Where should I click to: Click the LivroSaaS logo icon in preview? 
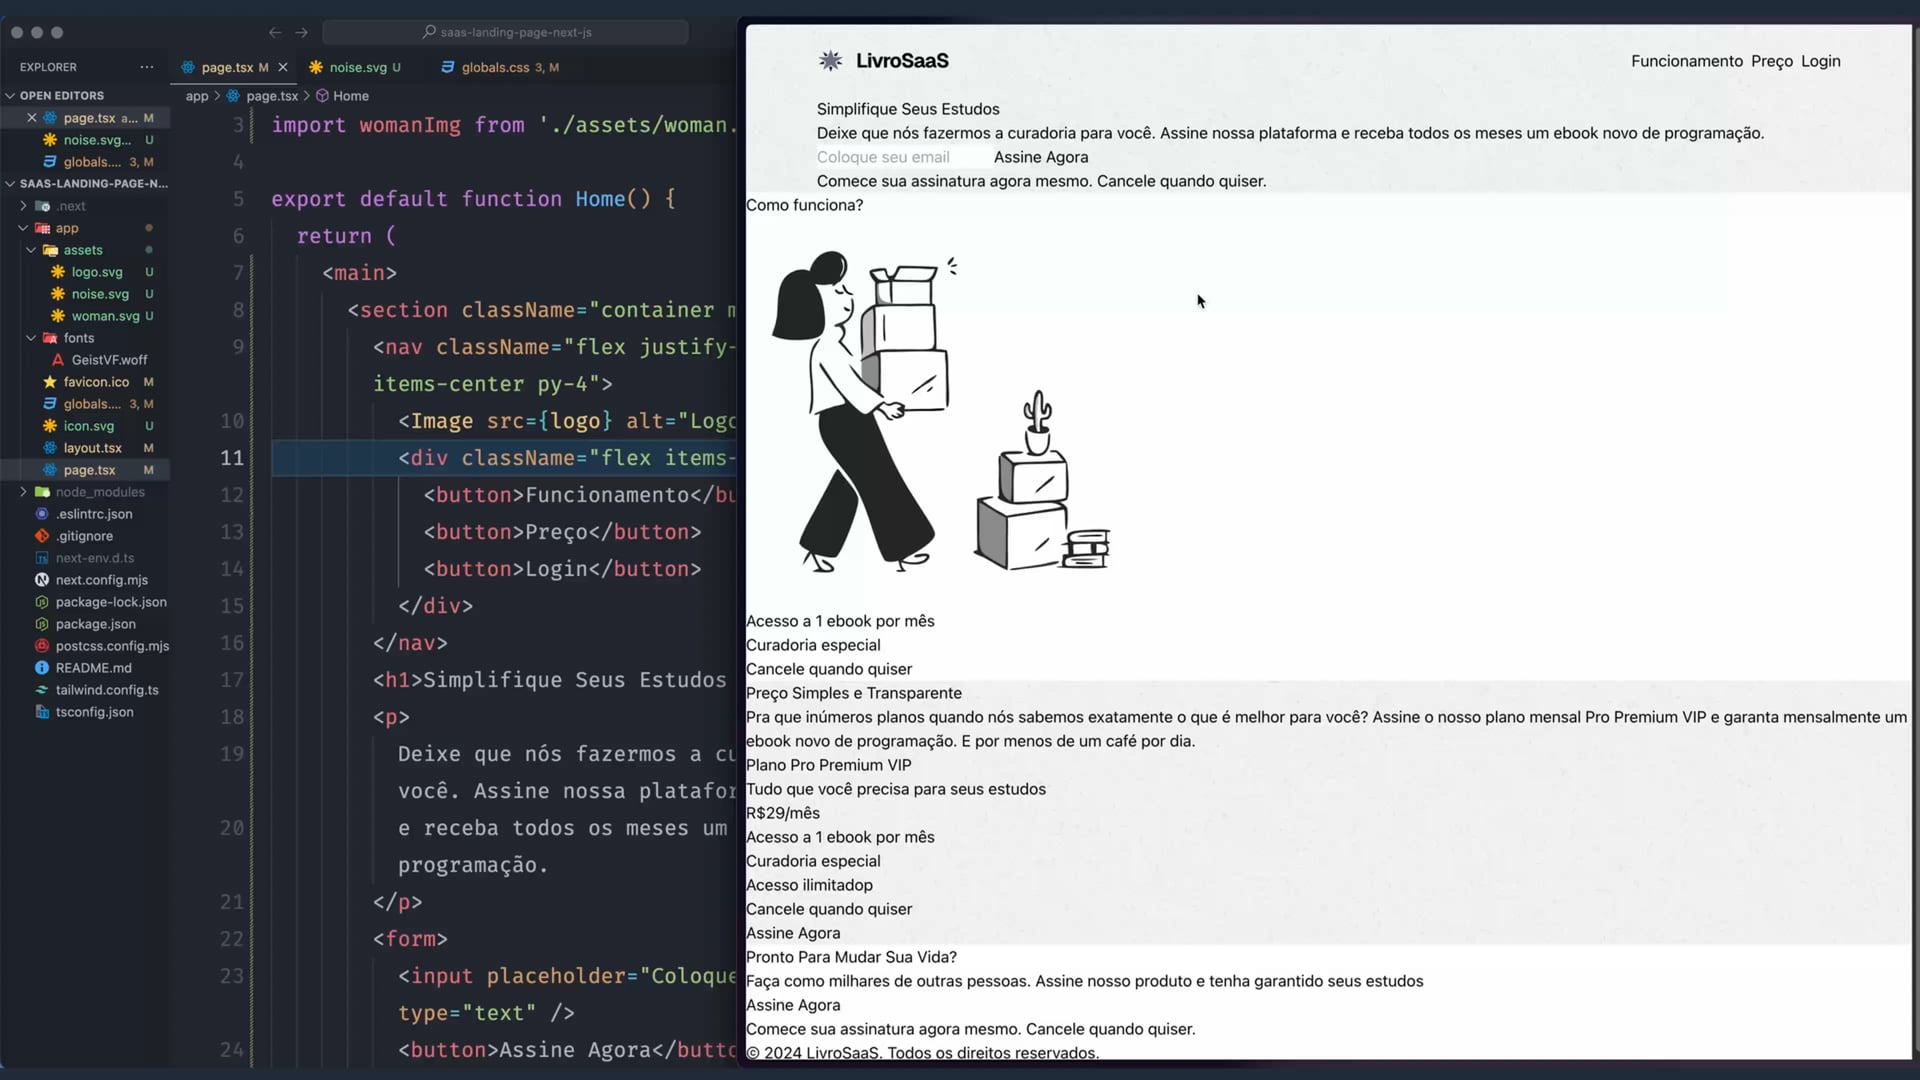[x=830, y=61]
